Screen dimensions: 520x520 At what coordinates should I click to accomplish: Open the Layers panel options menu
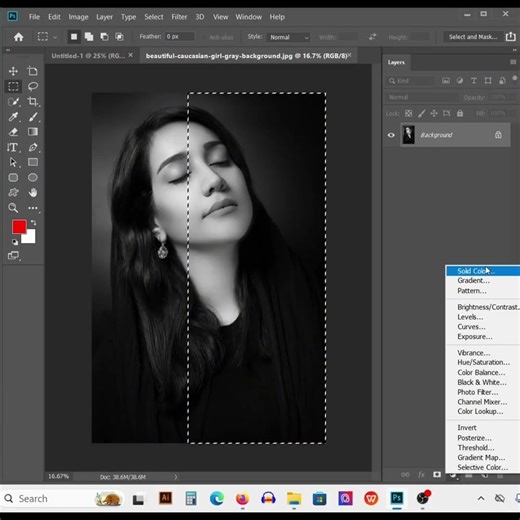coord(513,62)
